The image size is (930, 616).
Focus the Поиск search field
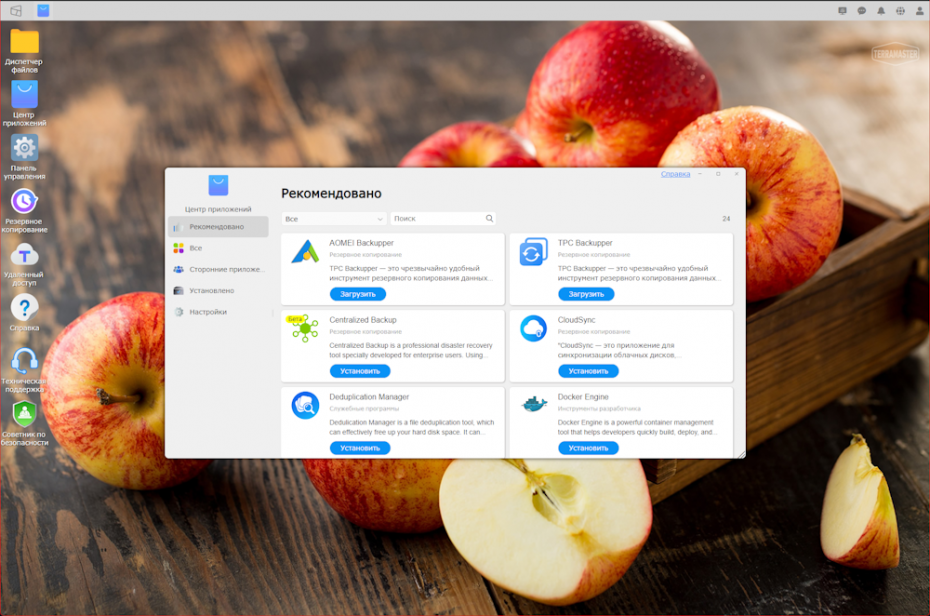tap(443, 219)
